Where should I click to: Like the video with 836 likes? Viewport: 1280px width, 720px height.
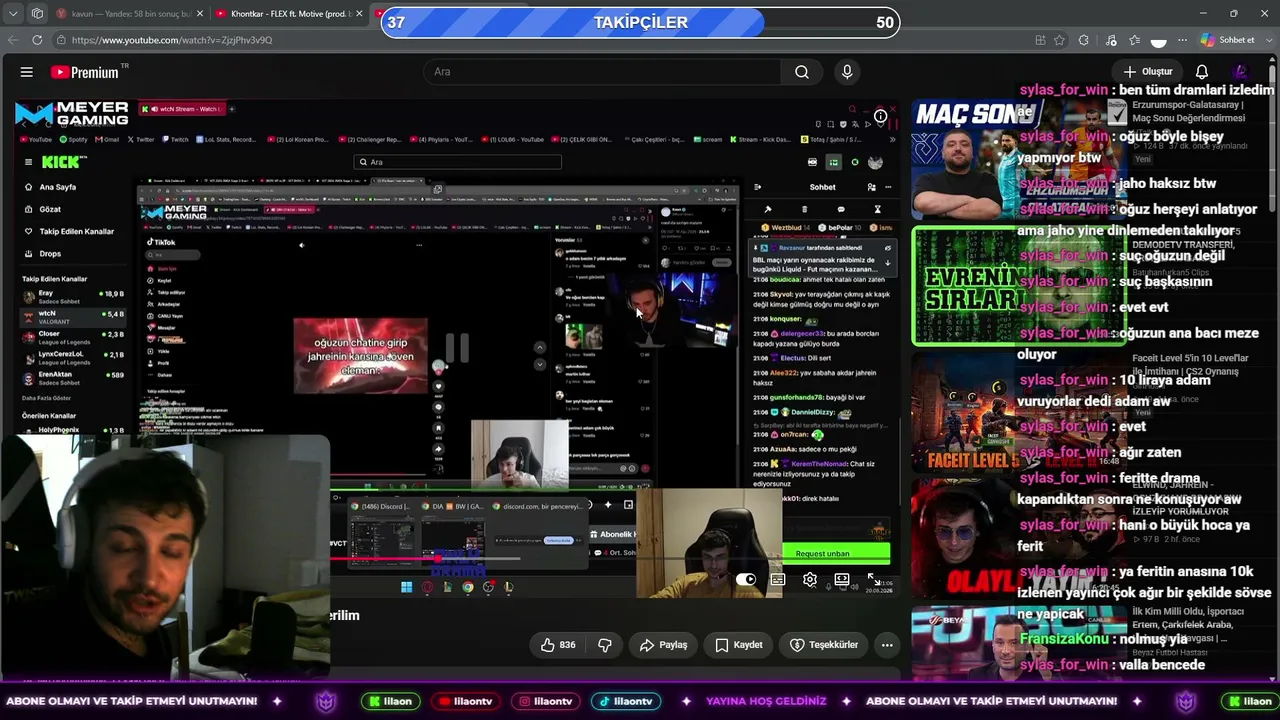tap(557, 645)
